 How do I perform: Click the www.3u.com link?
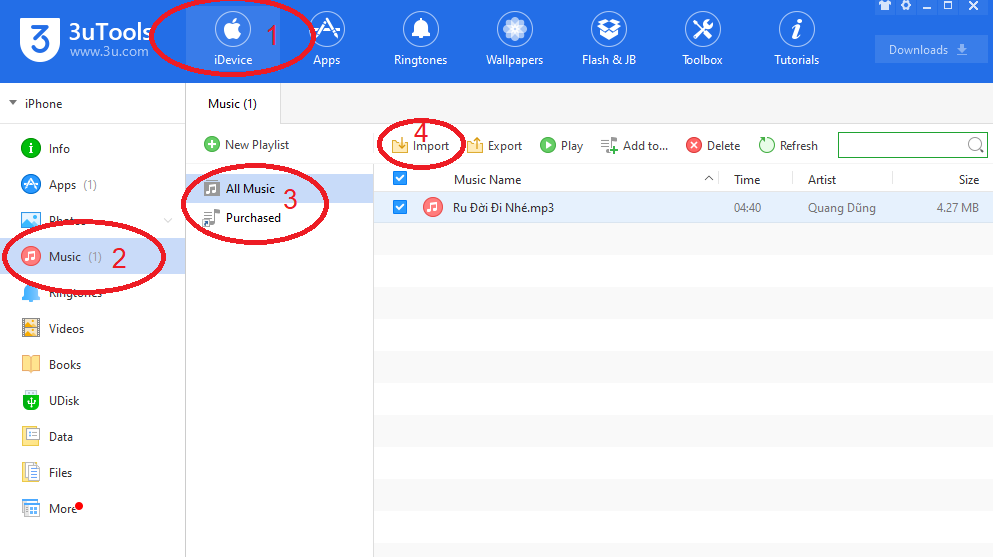[109, 52]
